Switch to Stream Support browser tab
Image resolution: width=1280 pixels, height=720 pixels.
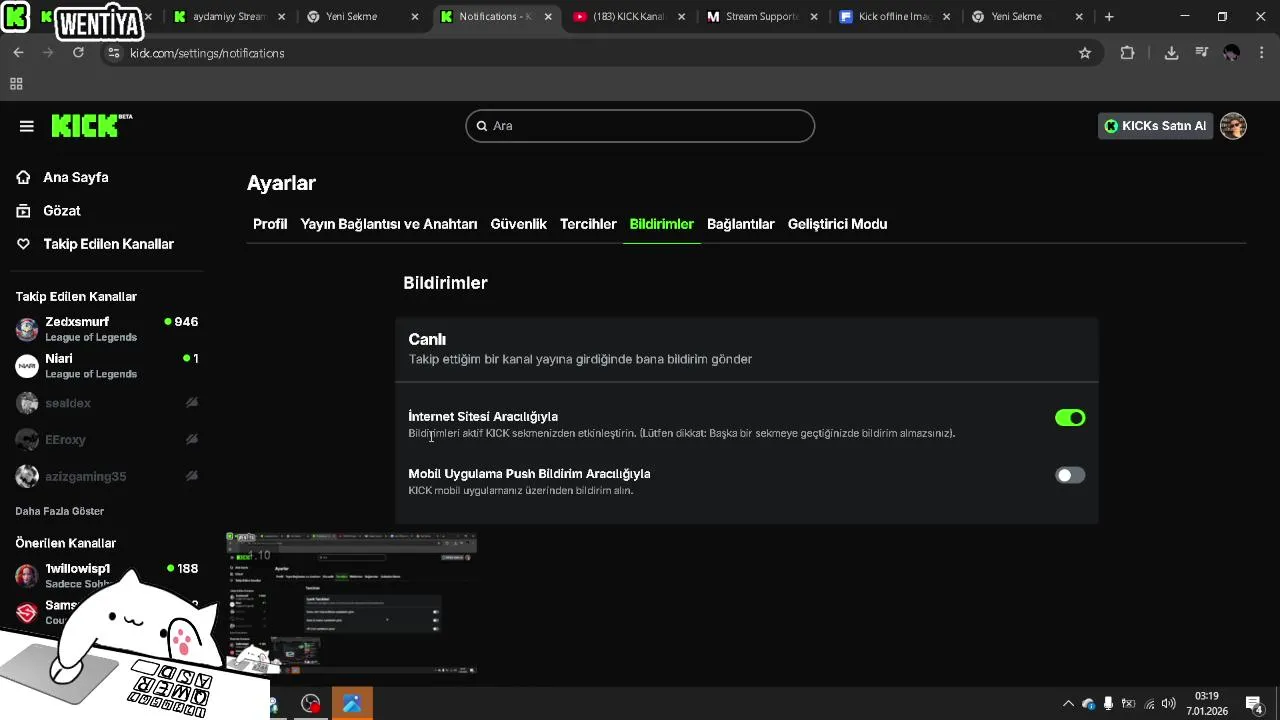click(x=763, y=16)
